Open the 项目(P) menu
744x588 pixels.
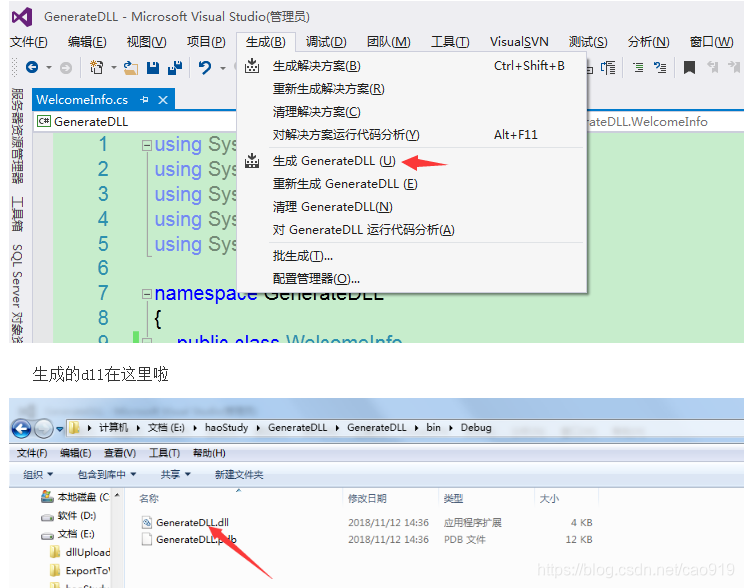coord(206,42)
